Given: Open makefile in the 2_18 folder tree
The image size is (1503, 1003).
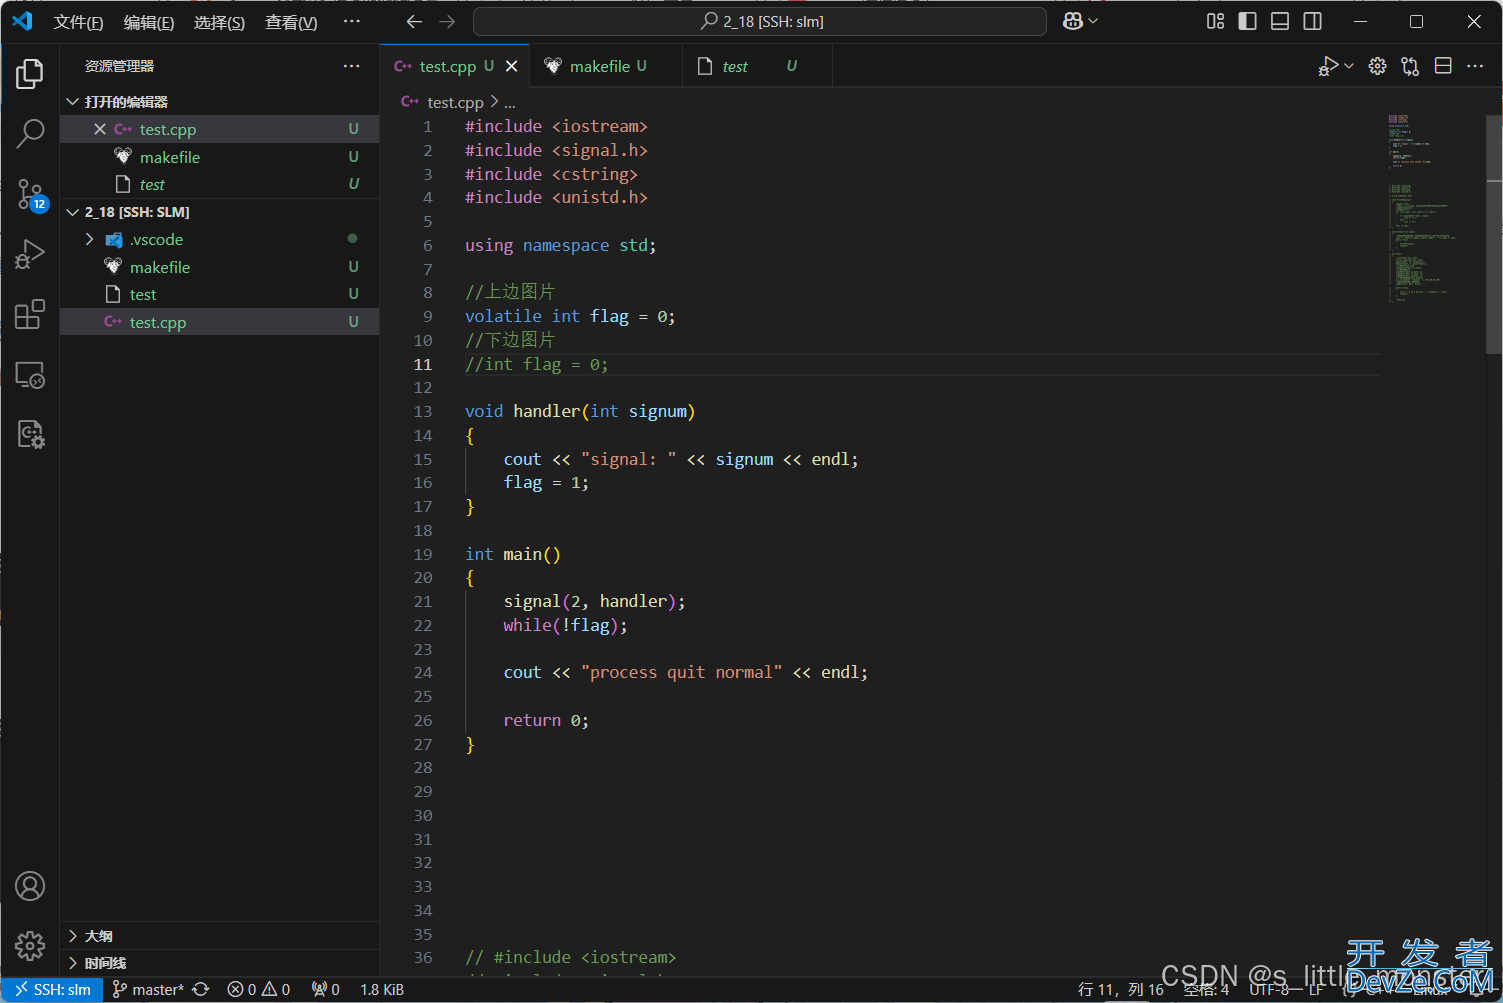Looking at the screenshot, I should [219, 267].
